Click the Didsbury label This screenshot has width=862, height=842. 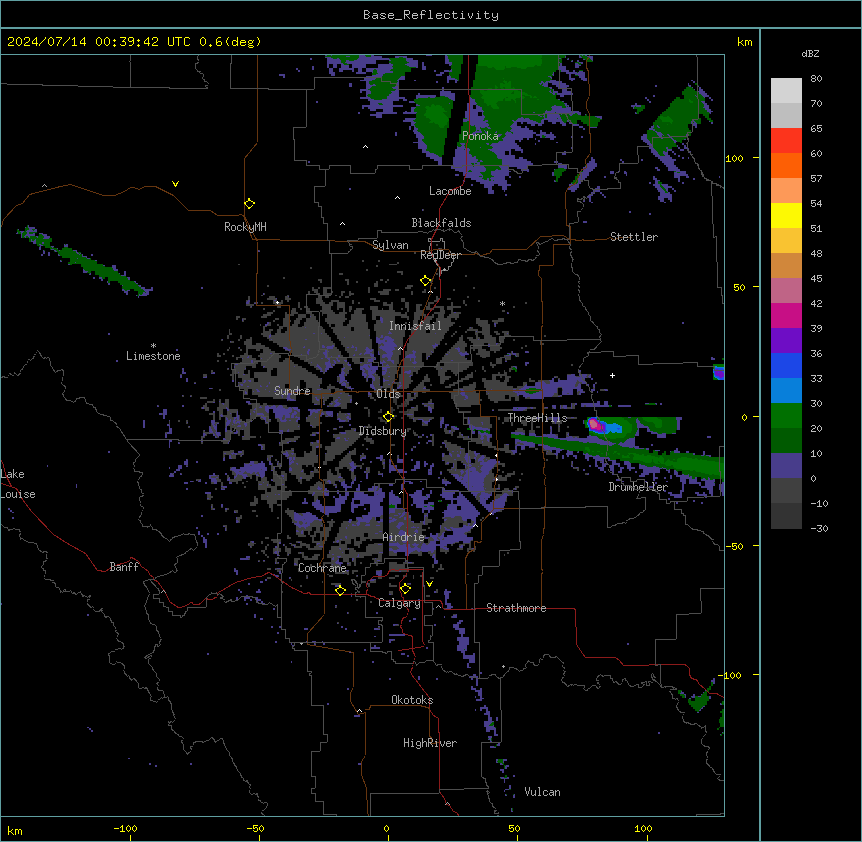tap(383, 431)
